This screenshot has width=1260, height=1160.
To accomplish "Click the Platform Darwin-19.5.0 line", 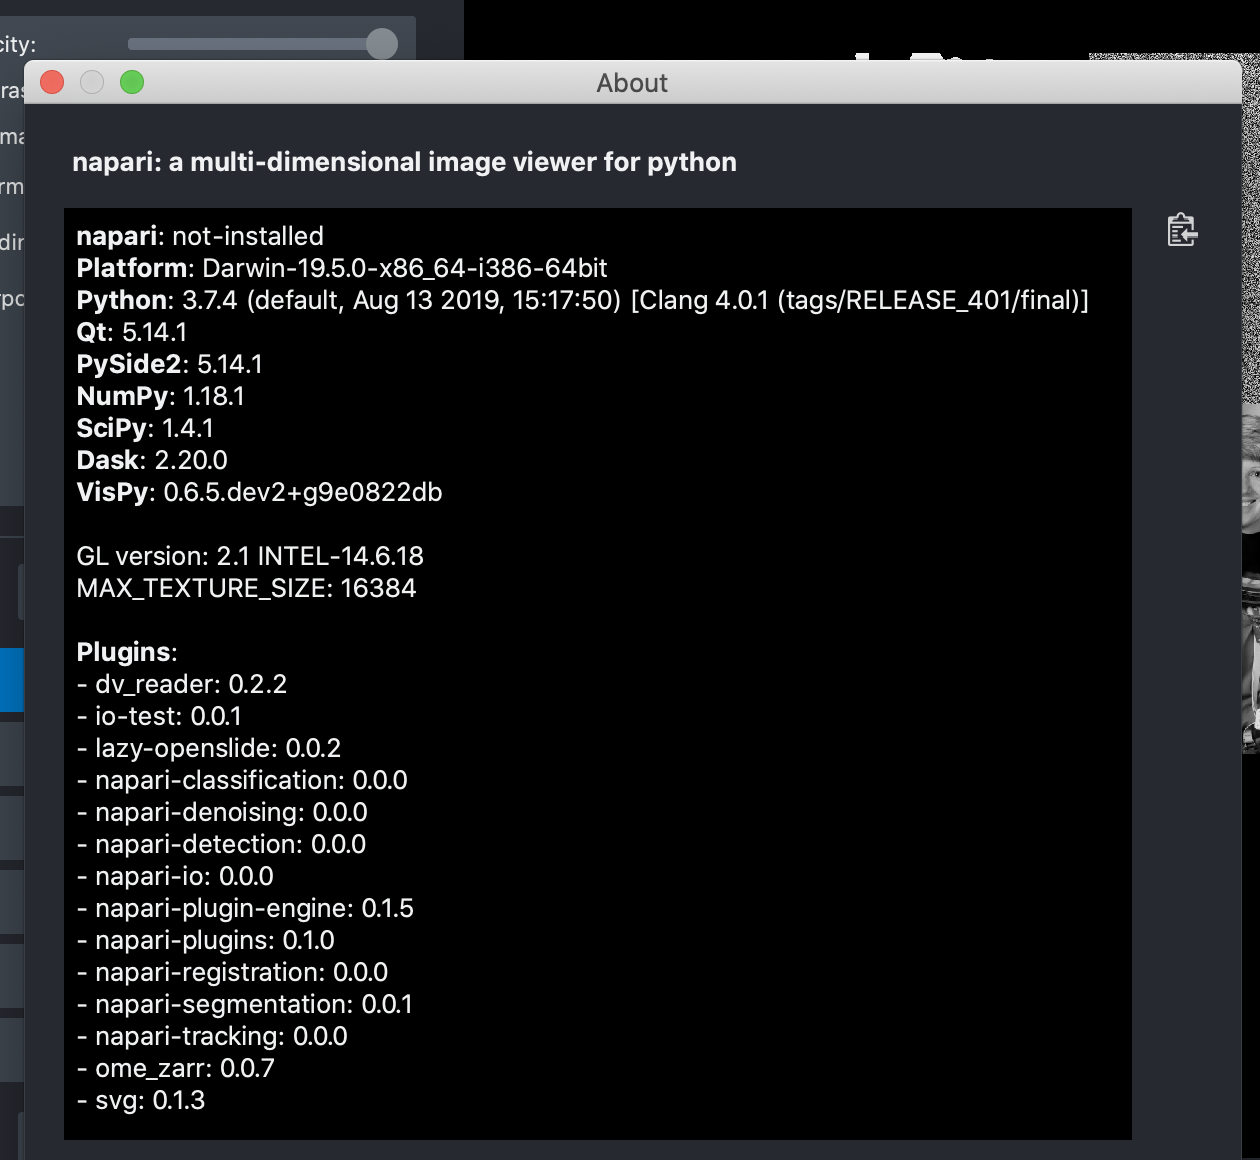I will (342, 268).
